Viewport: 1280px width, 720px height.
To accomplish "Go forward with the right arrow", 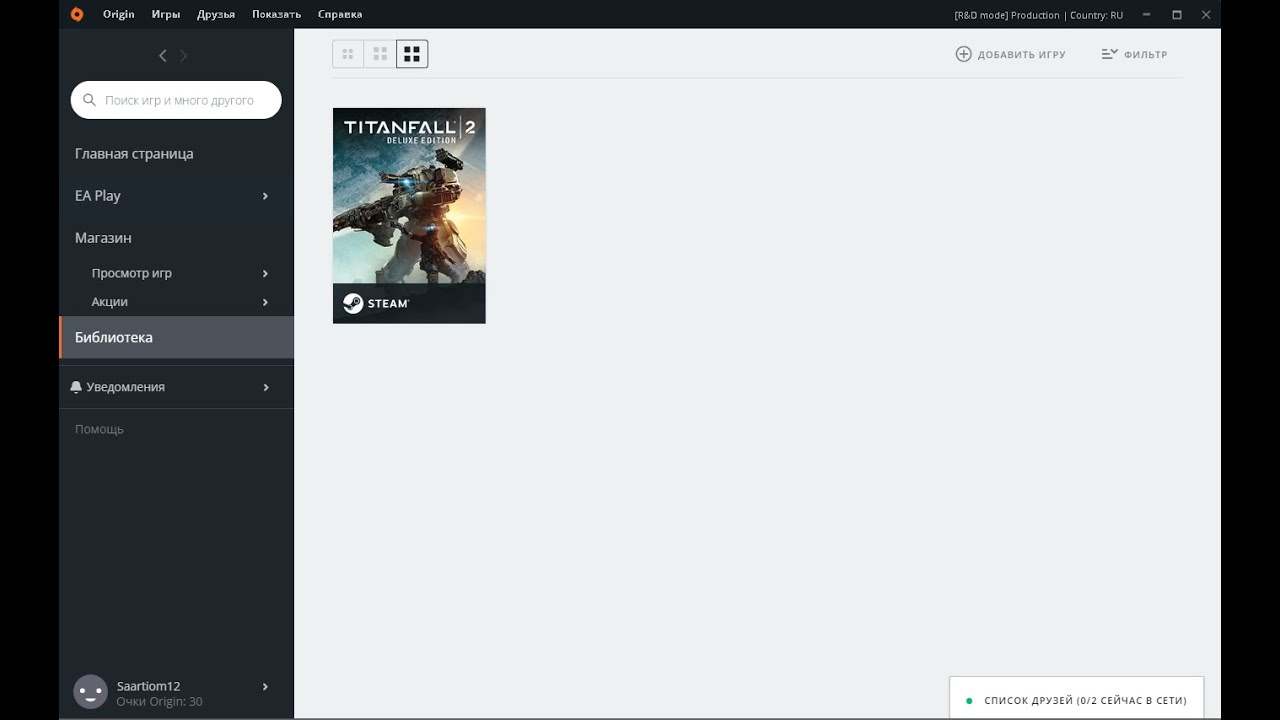I will (x=184, y=56).
